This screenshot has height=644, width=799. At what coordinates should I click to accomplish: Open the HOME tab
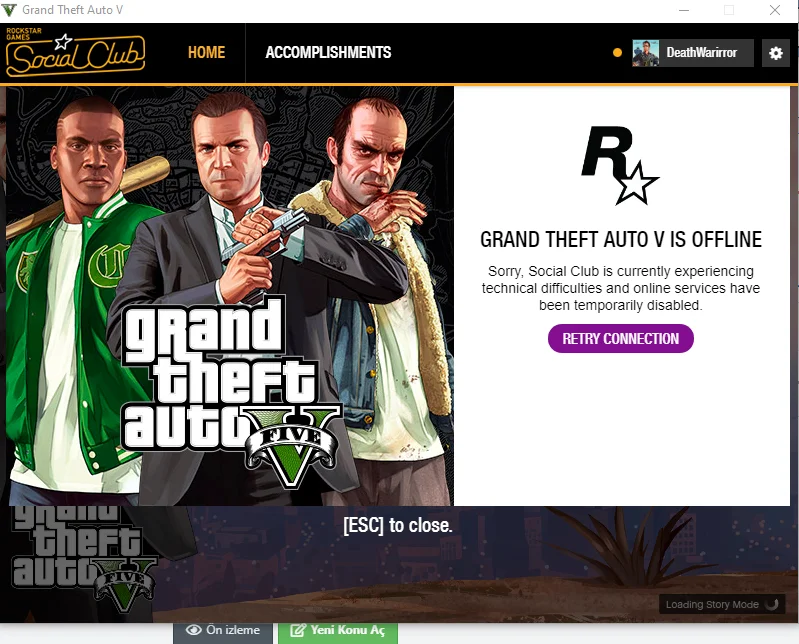[206, 52]
